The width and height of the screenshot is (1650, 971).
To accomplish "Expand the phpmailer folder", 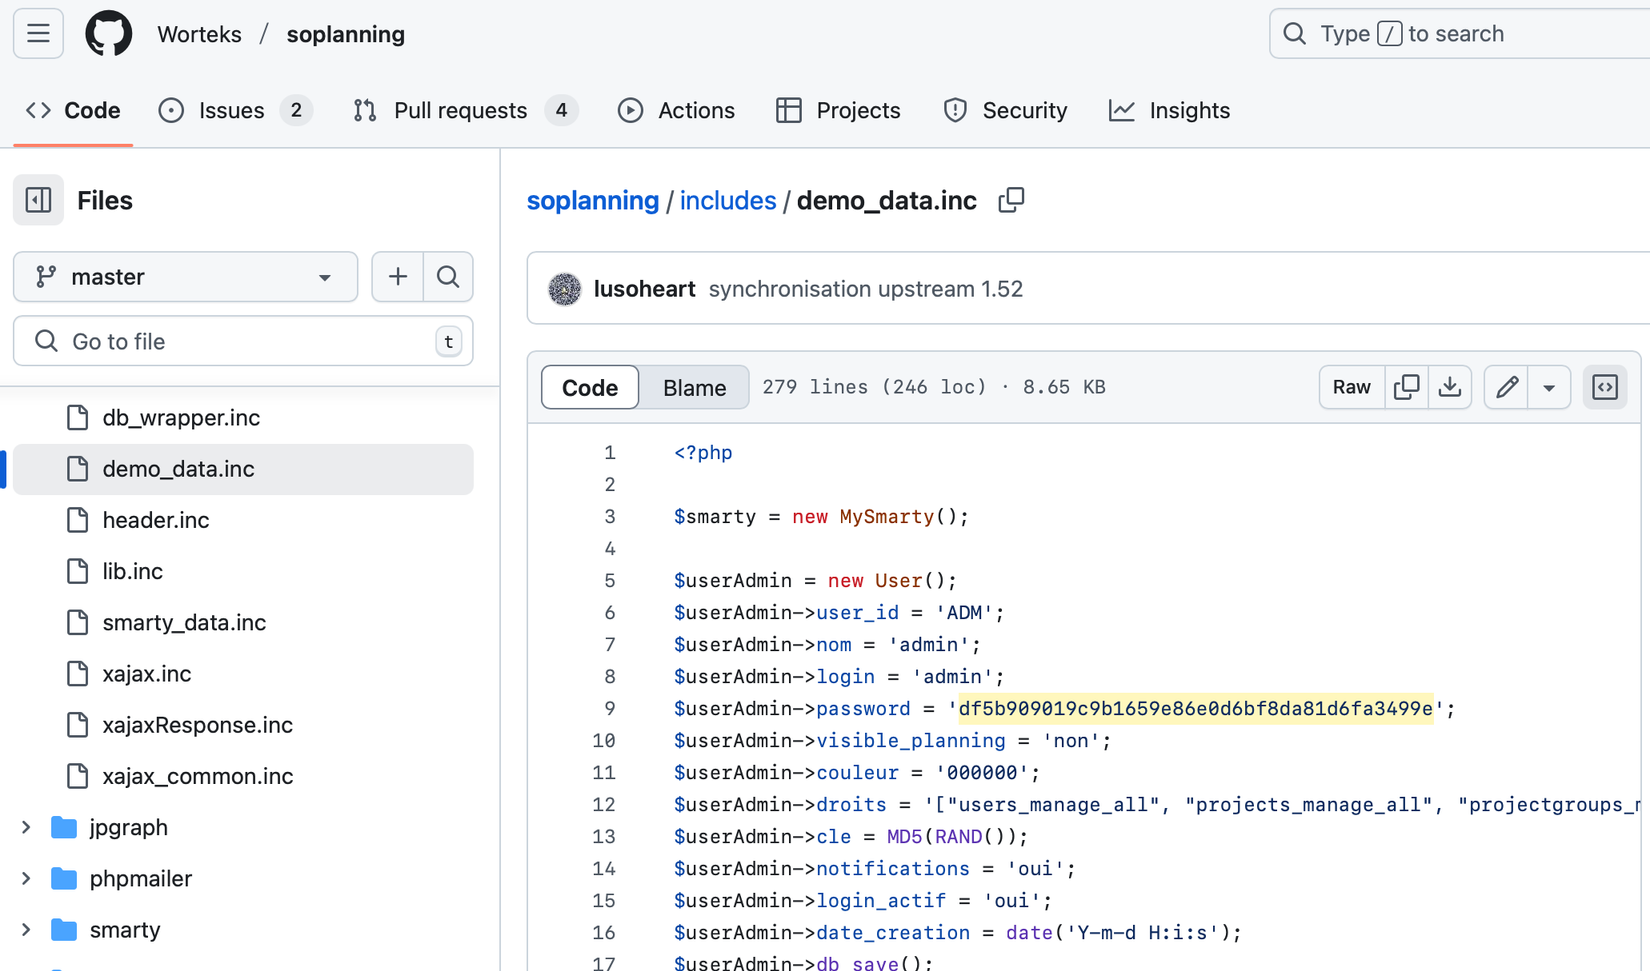I will click(27, 878).
